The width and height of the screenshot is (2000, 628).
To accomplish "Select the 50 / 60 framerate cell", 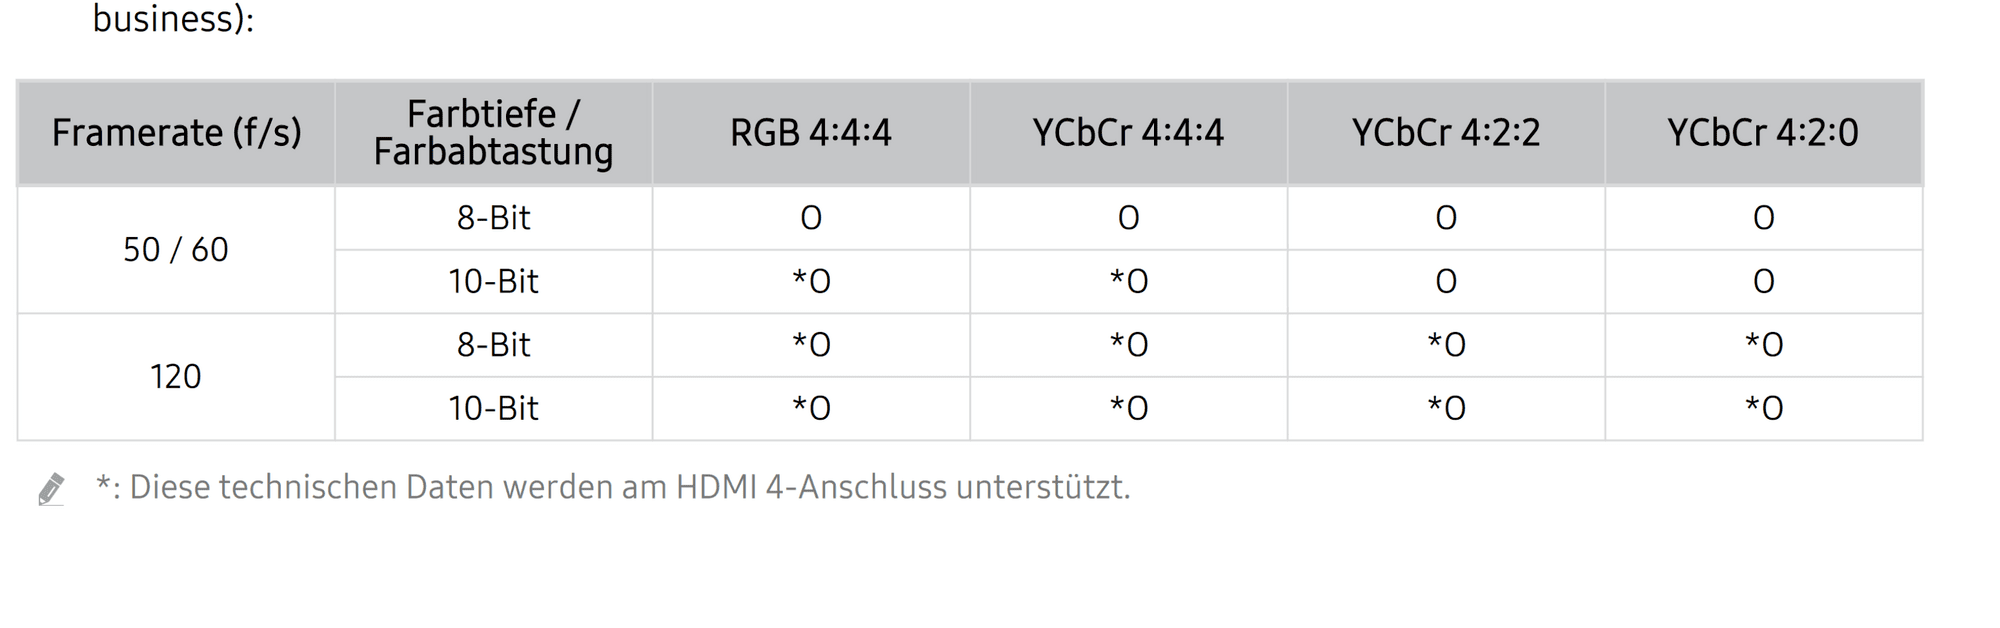I will pyautogui.click(x=176, y=250).
